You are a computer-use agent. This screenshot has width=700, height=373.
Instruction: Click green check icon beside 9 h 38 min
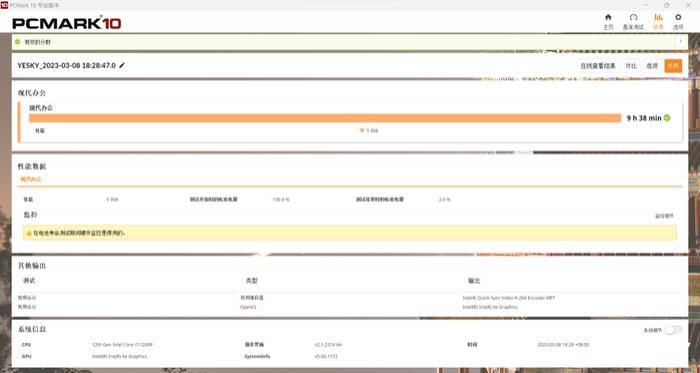point(667,118)
